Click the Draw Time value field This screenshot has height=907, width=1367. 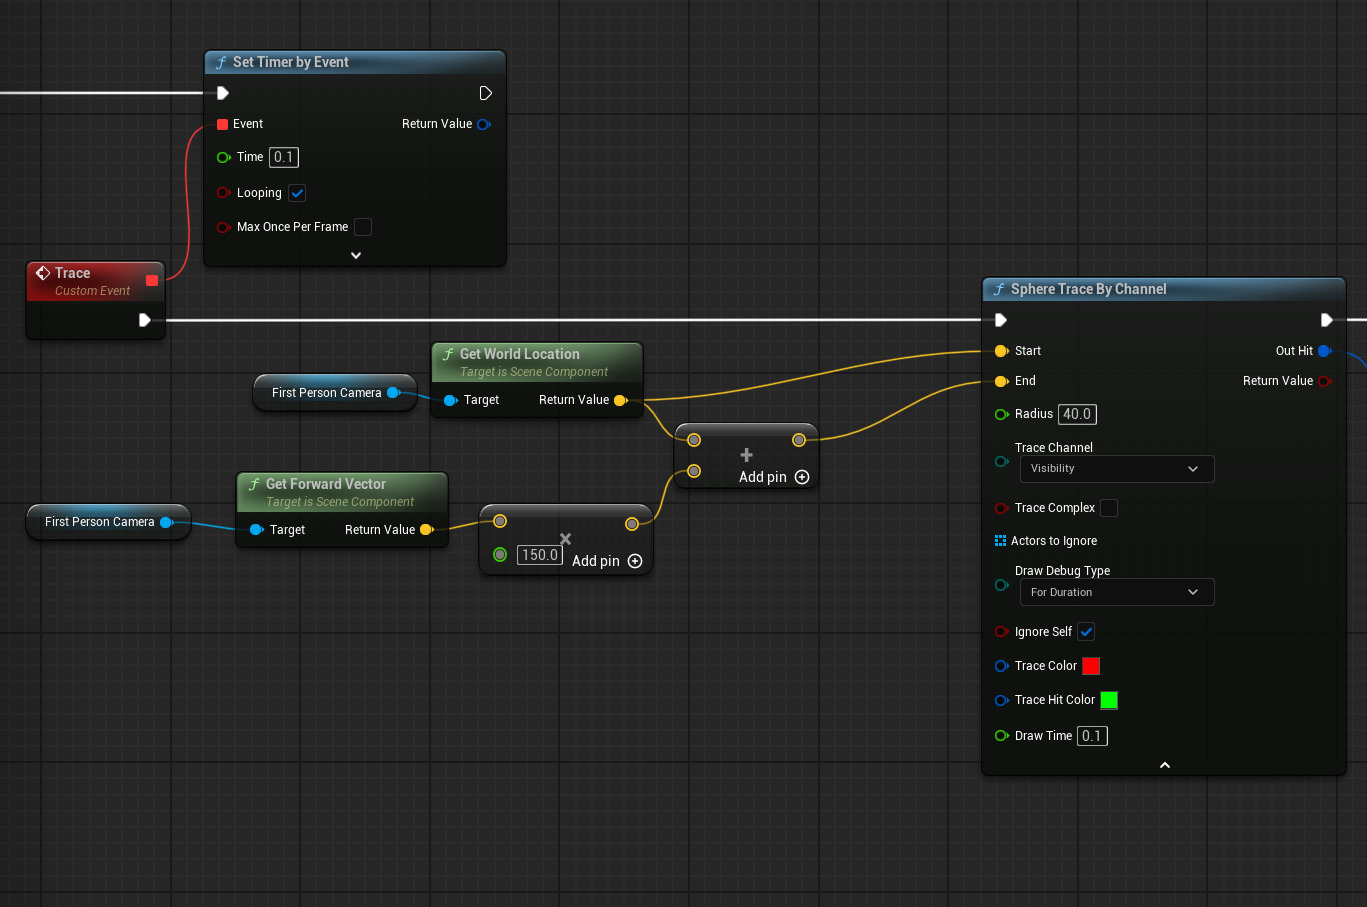click(x=1092, y=736)
